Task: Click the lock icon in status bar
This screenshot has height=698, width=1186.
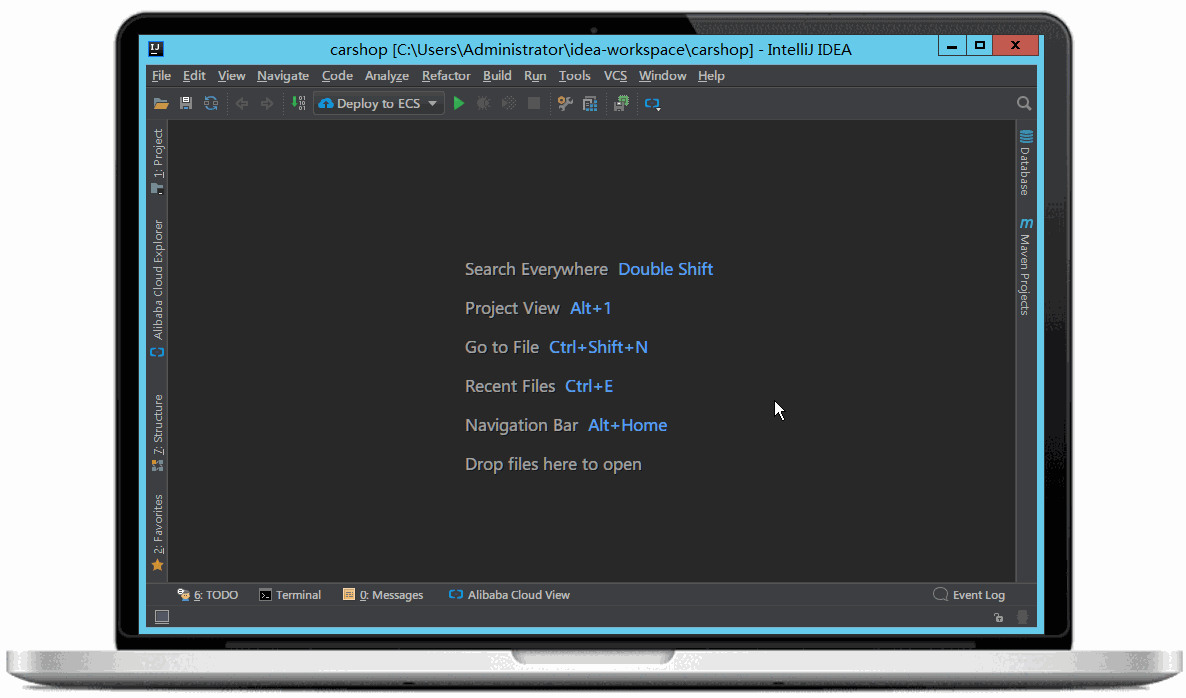Action: (998, 617)
